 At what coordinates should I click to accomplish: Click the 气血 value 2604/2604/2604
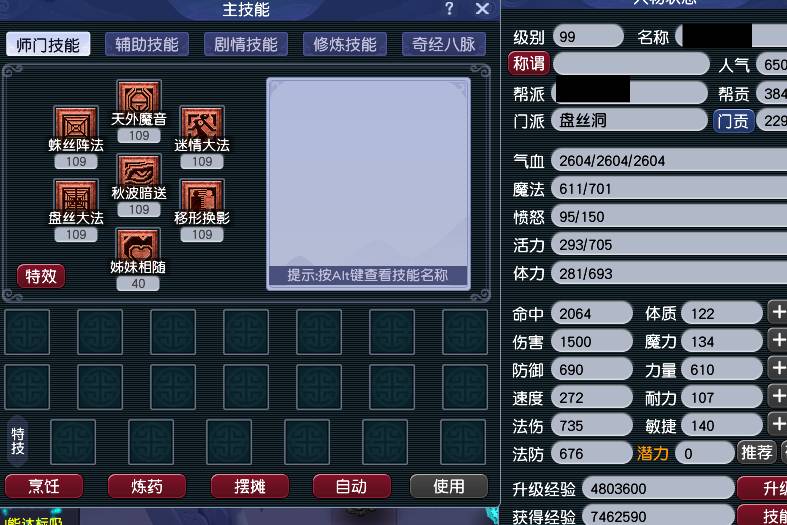coord(669,161)
